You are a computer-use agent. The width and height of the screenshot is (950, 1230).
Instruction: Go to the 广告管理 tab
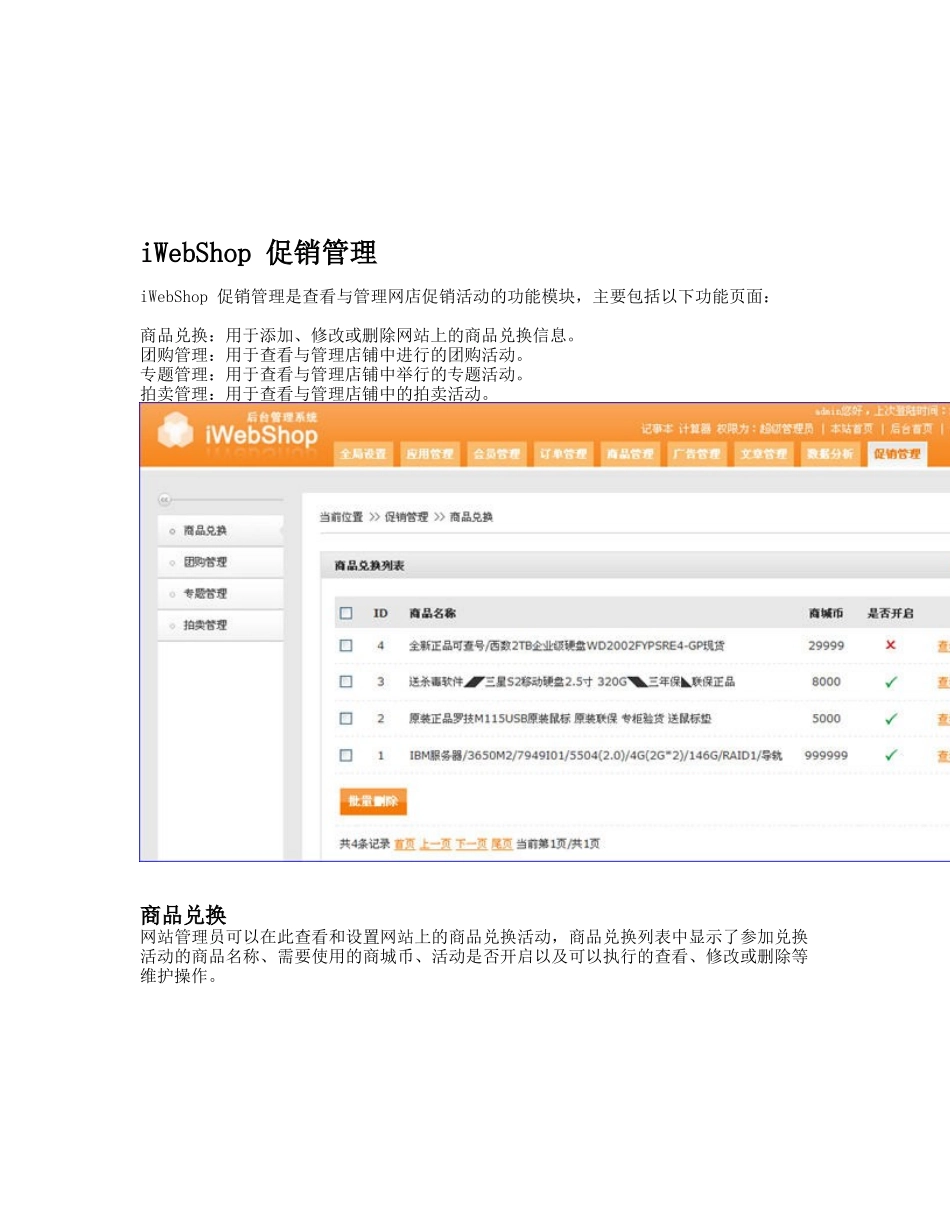coord(696,454)
